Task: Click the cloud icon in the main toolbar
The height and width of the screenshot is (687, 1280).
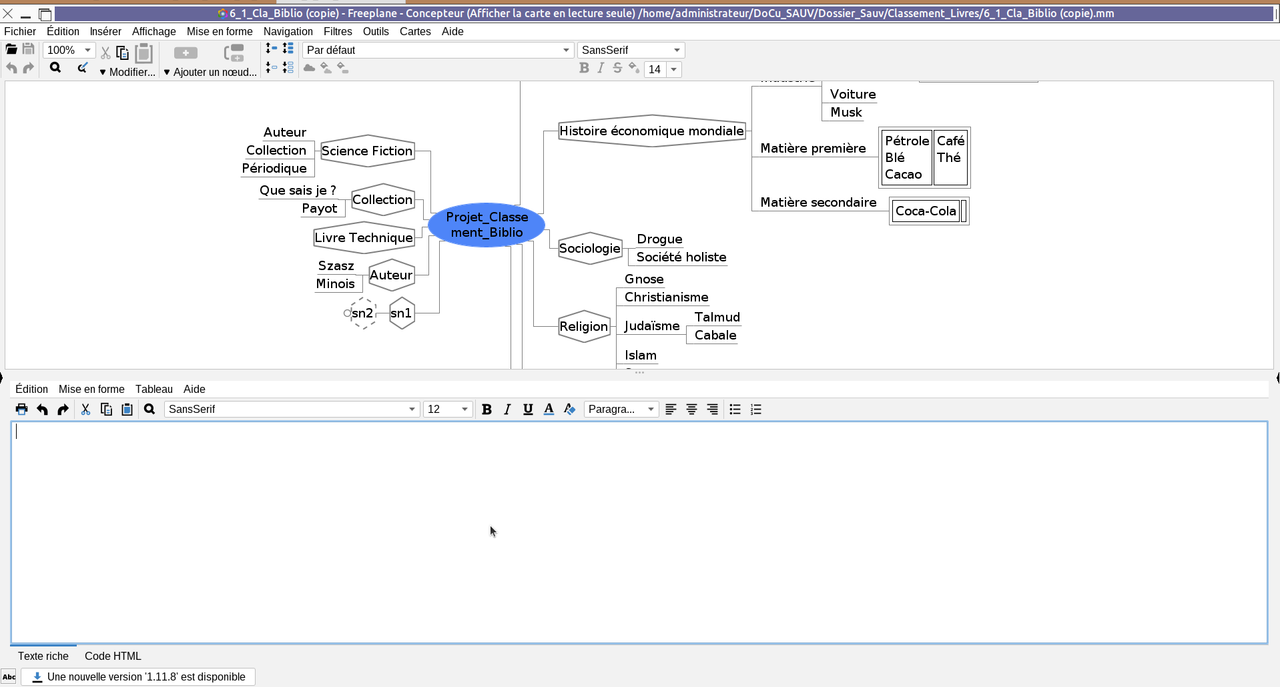Action: coord(309,68)
